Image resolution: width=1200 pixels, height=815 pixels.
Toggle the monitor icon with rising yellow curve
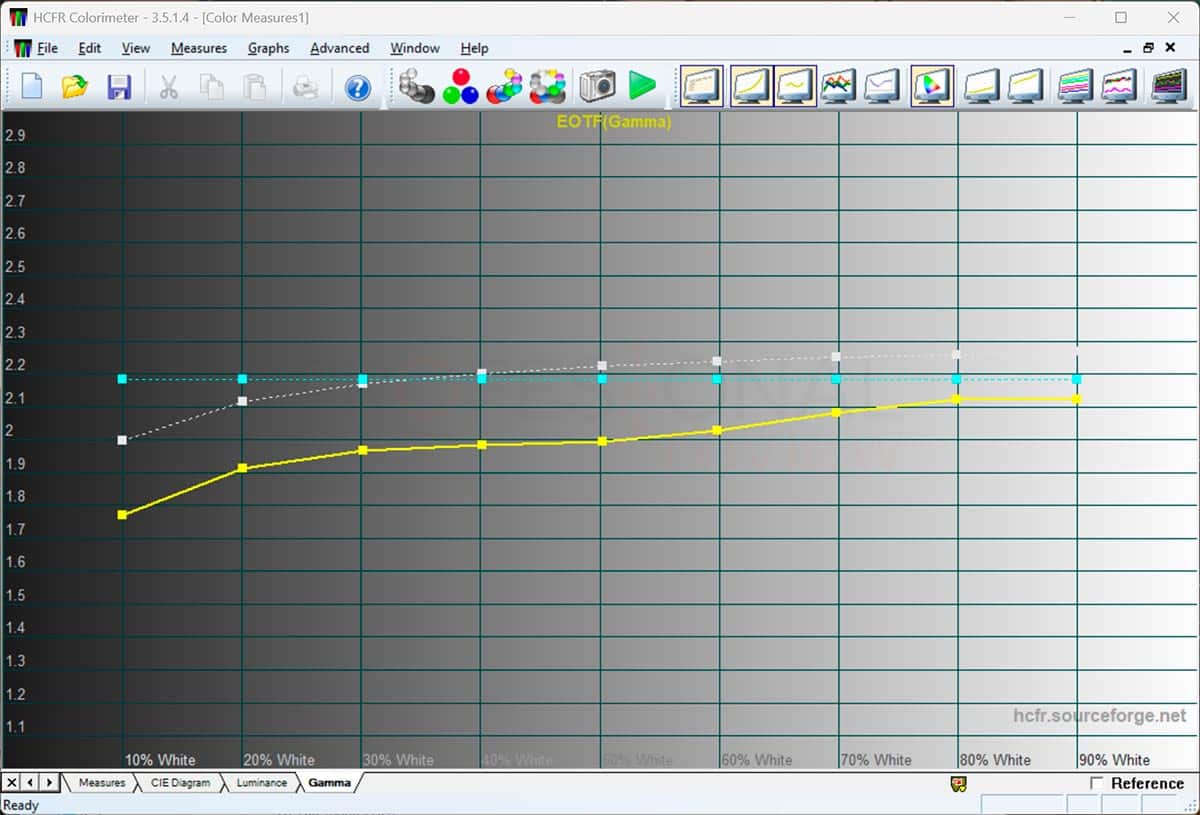(x=750, y=86)
